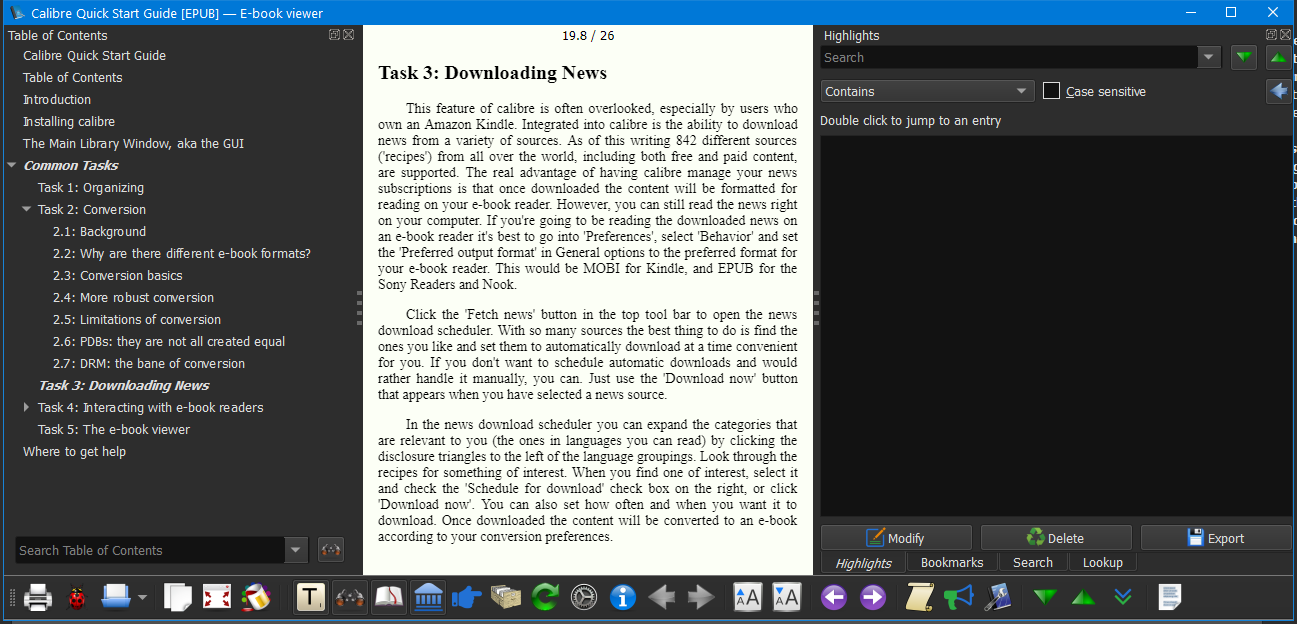Click the Copy pages icon
Screen dimensions: 1297x624
click(x=178, y=598)
